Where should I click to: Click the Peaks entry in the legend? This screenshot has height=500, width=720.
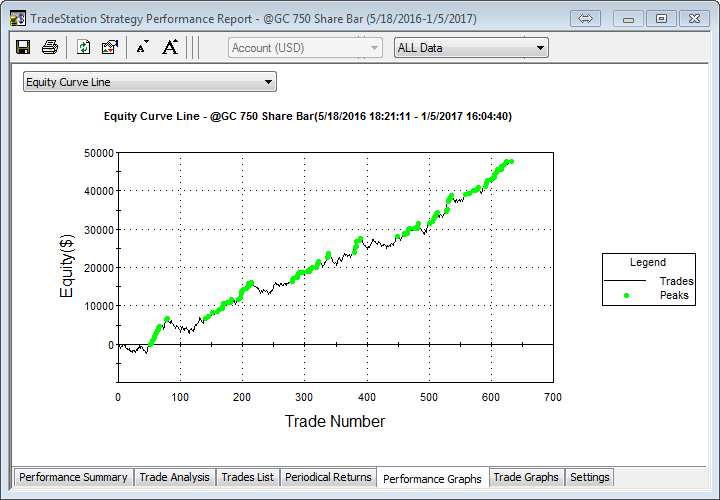[674, 295]
